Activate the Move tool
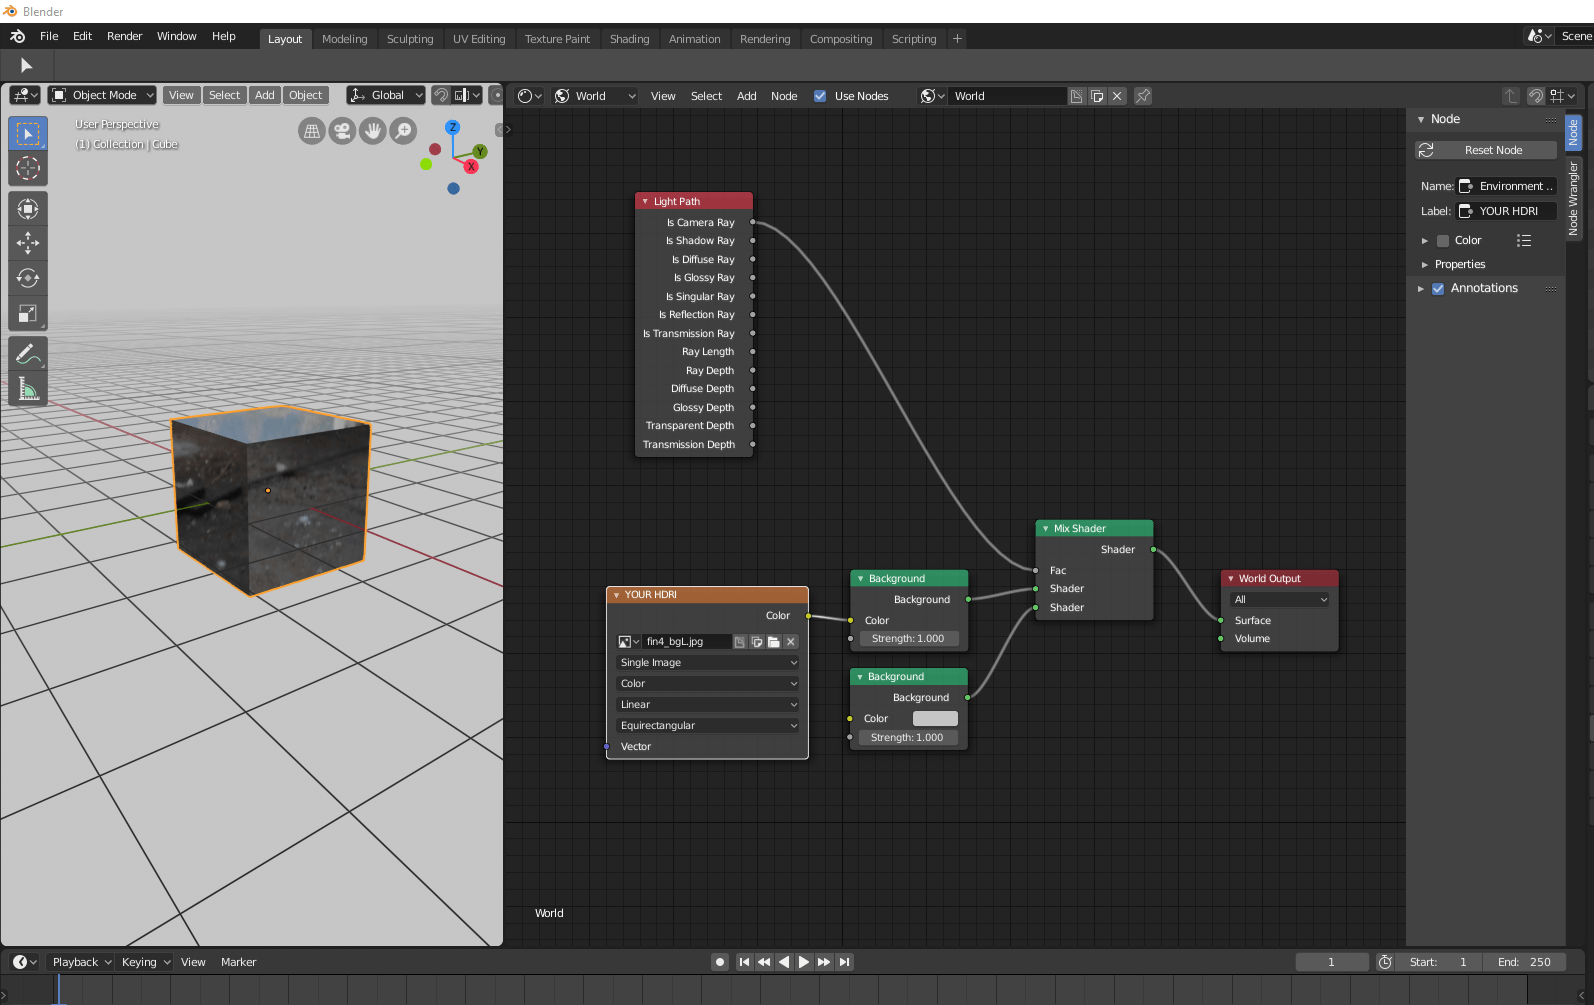This screenshot has height=1005, width=1594. (28, 243)
